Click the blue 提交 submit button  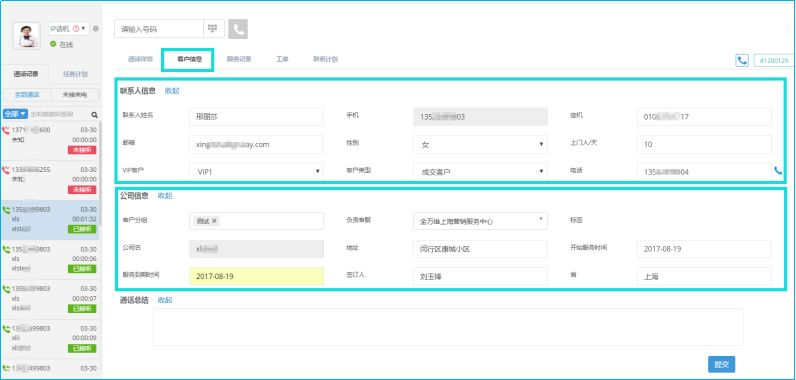point(721,364)
